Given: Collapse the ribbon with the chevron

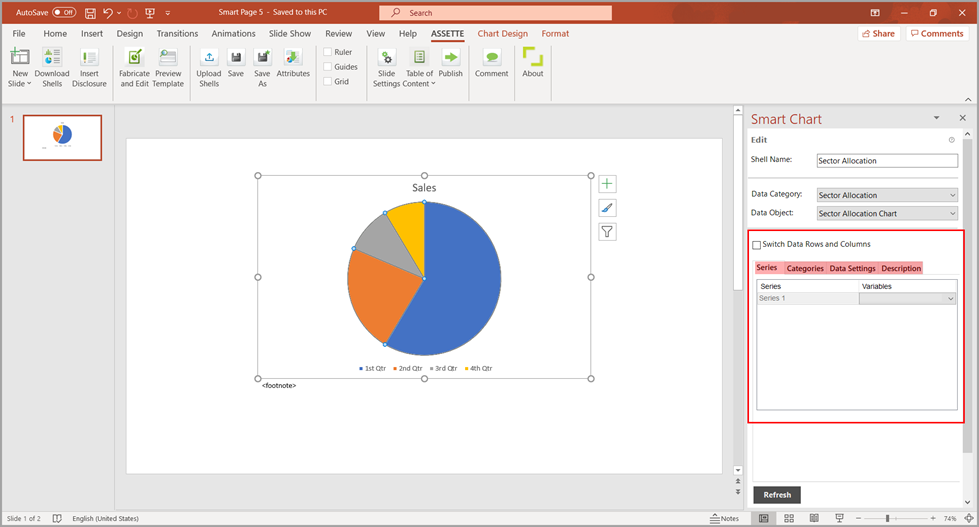Looking at the screenshot, I should (x=968, y=99).
